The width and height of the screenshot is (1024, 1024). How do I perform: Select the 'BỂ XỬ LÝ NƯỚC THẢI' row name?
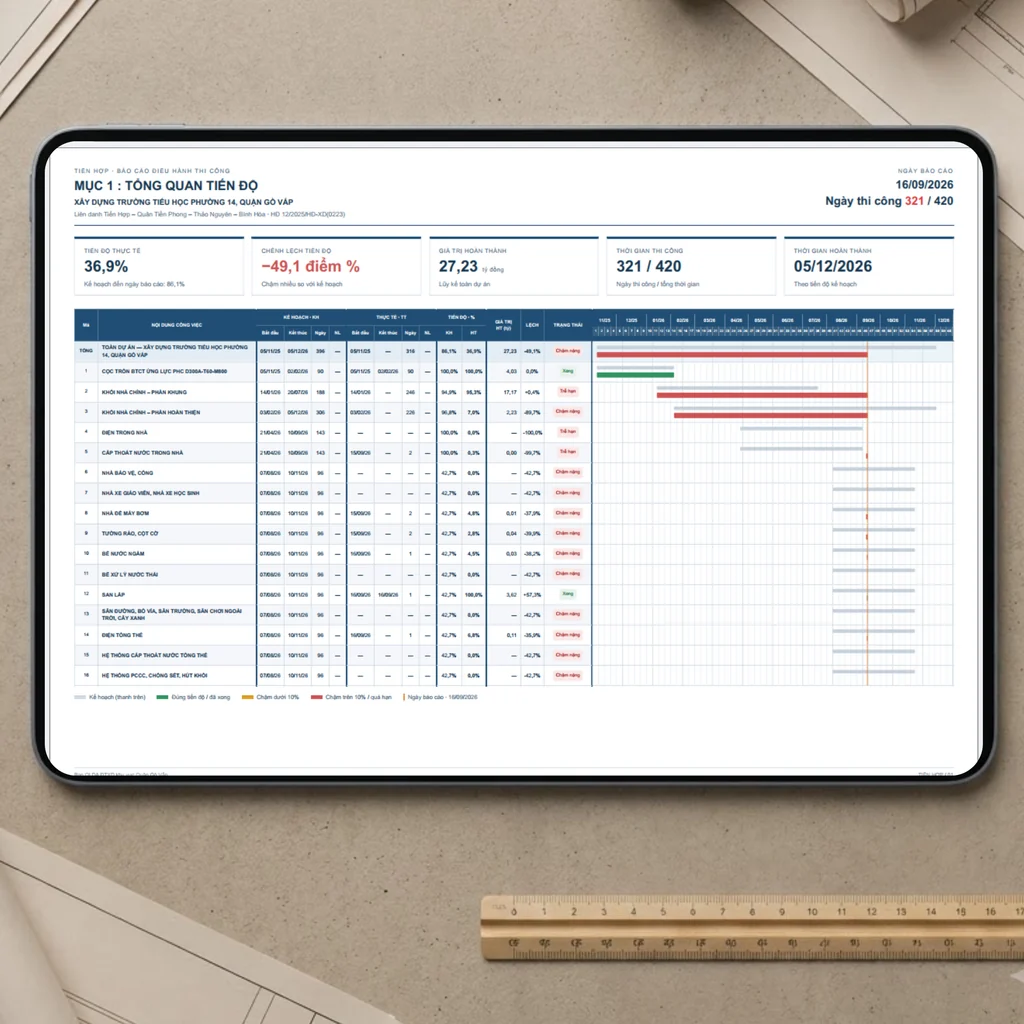click(x=129, y=575)
